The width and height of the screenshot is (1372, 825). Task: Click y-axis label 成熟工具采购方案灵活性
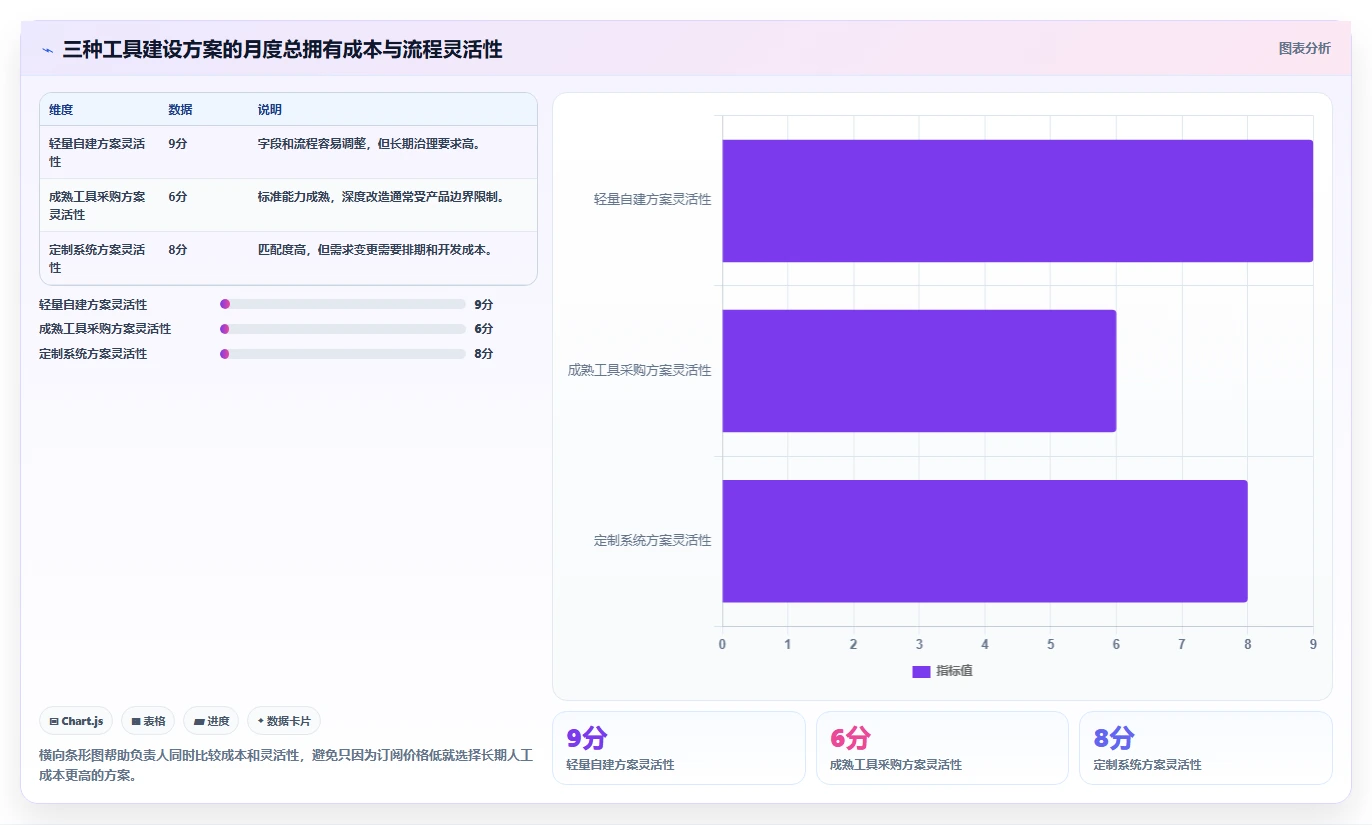coord(640,370)
